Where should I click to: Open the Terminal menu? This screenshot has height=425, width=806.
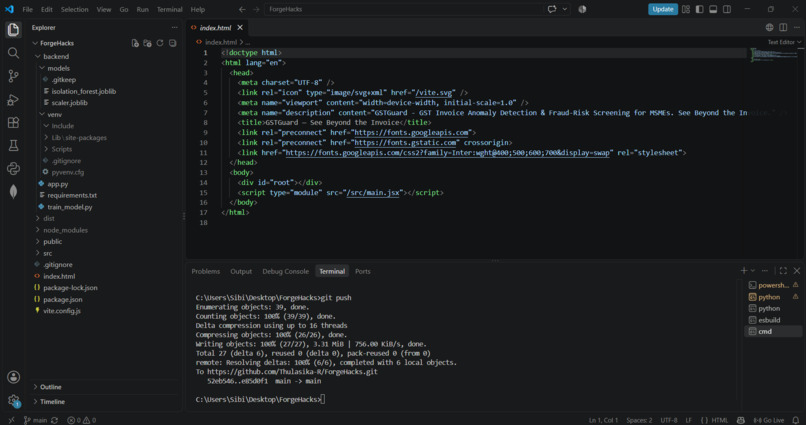tap(170, 9)
